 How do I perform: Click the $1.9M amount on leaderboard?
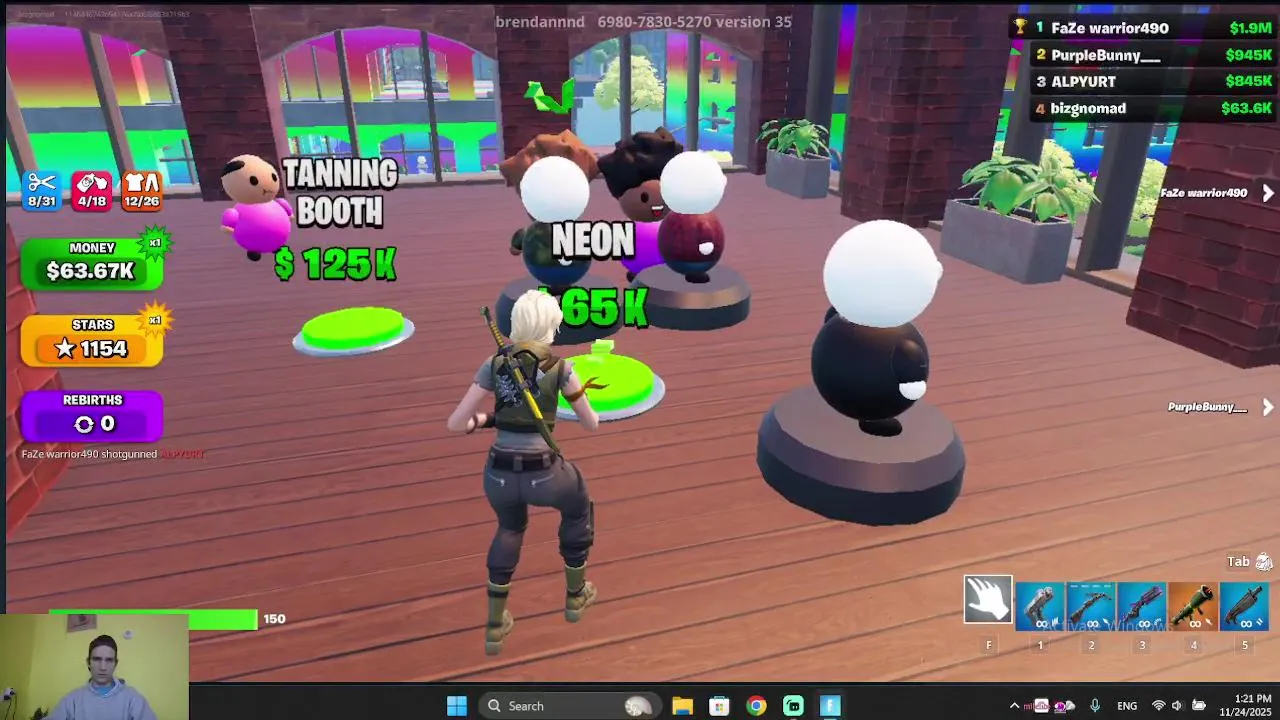pyautogui.click(x=1250, y=28)
